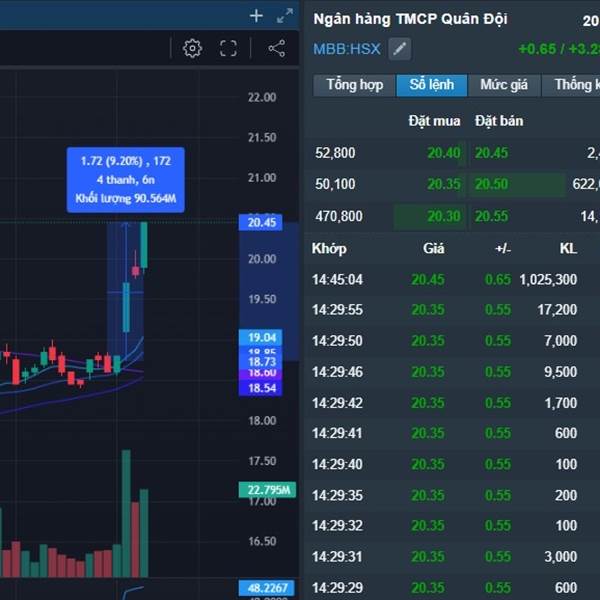Click the Ngân hàng TMCP Quân Đội title
Viewport: 600px width, 600px height.
point(410,19)
